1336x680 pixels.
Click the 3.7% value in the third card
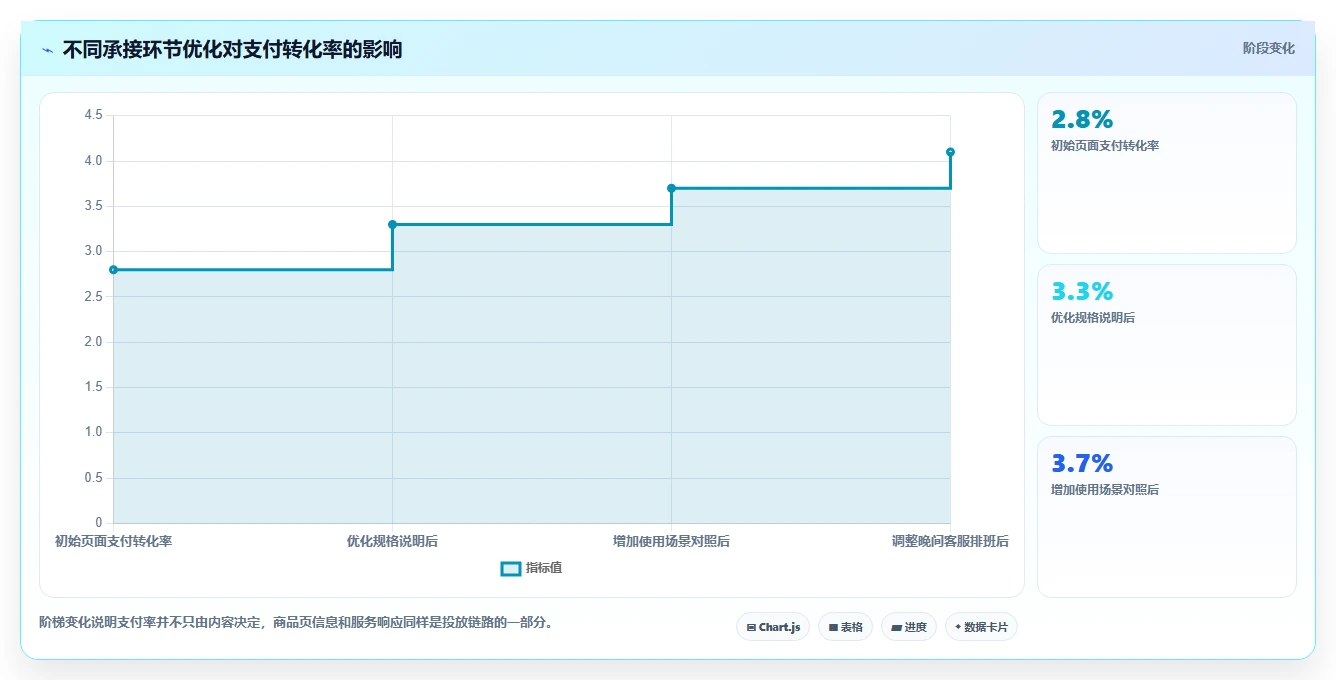1082,464
